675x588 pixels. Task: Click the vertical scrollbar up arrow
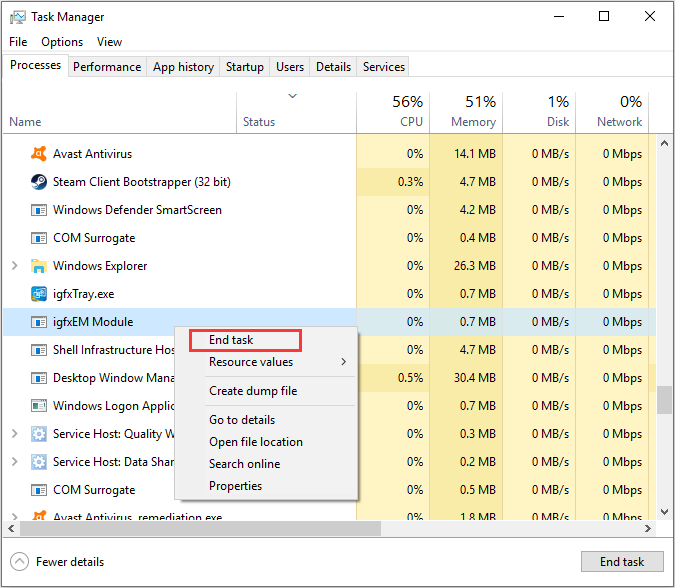[x=664, y=143]
